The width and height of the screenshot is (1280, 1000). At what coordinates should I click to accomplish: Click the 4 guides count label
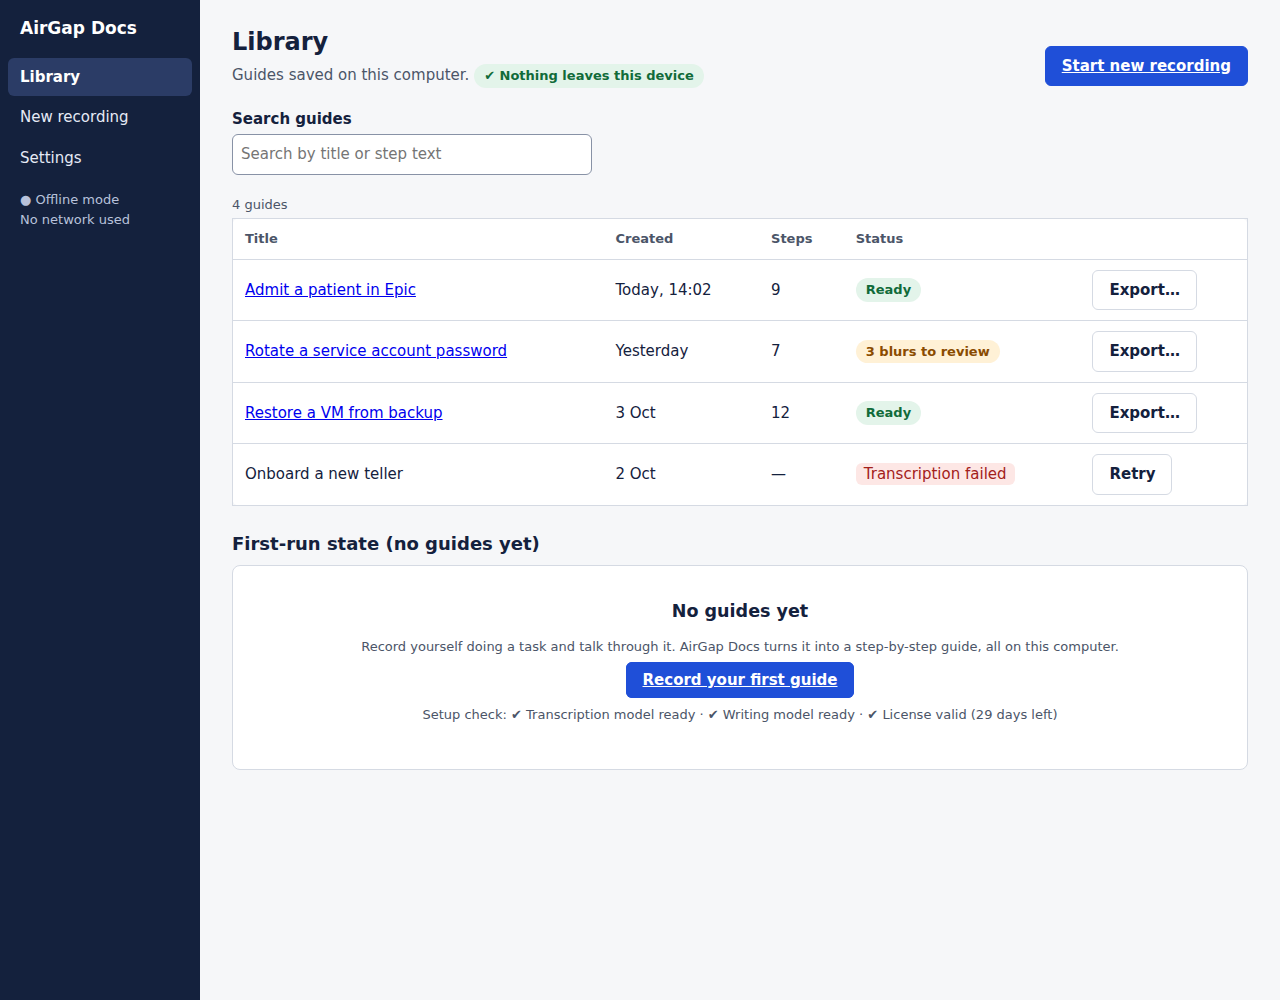pyautogui.click(x=260, y=205)
